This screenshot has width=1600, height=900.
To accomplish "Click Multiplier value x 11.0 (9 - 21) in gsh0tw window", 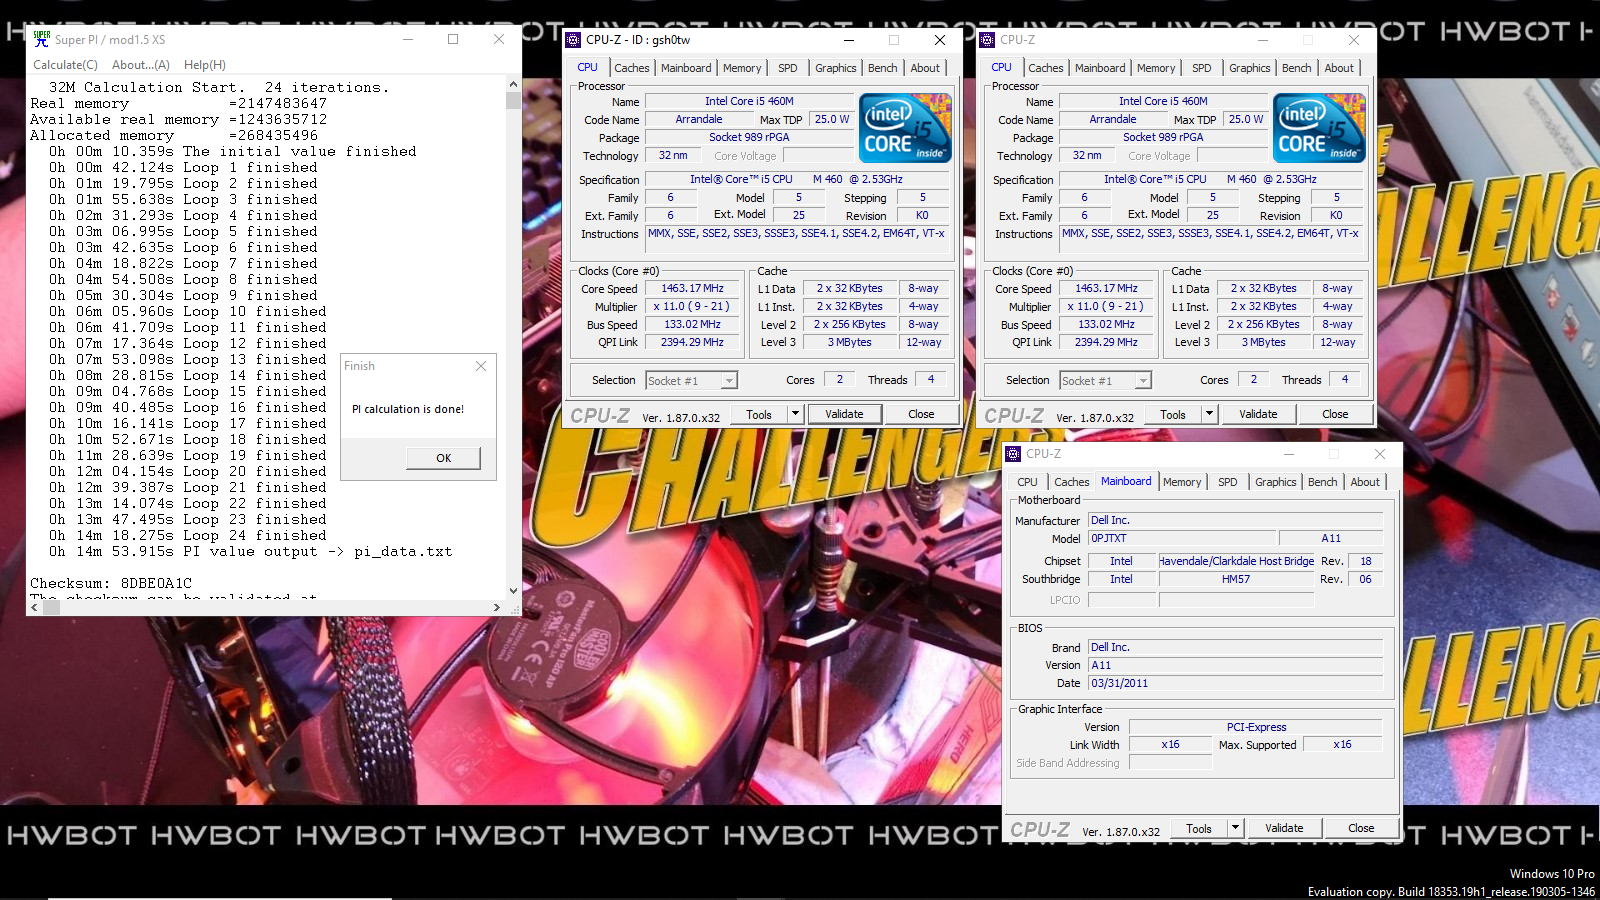I will pos(692,306).
